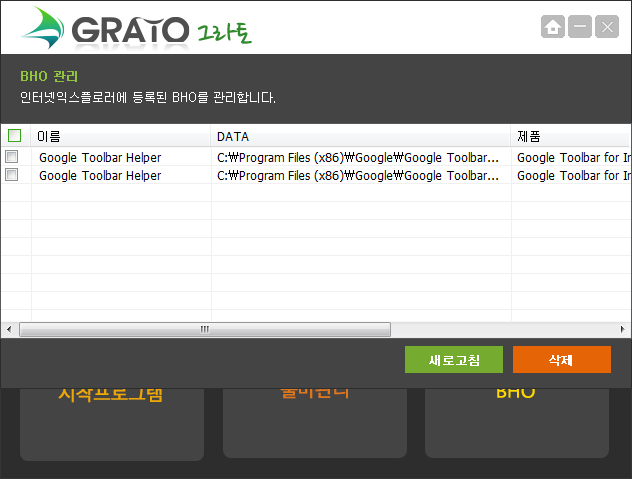Image resolution: width=632 pixels, height=479 pixels.
Task: Open the BHO tile in background
Action: pos(517,423)
